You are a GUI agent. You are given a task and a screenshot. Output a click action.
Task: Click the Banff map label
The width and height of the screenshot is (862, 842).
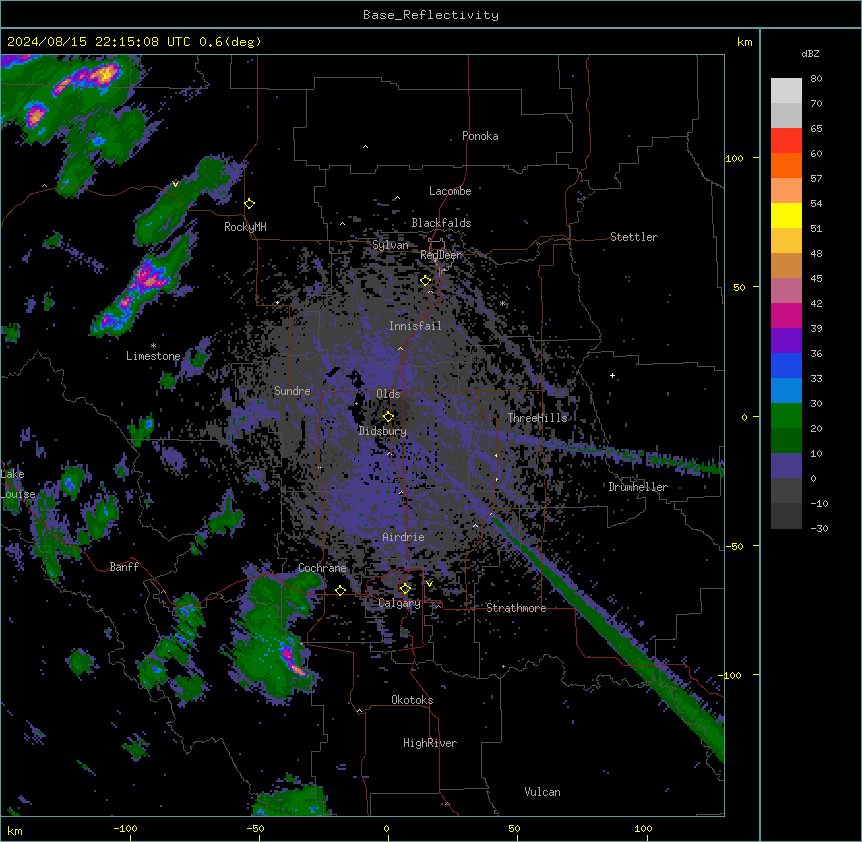124,567
